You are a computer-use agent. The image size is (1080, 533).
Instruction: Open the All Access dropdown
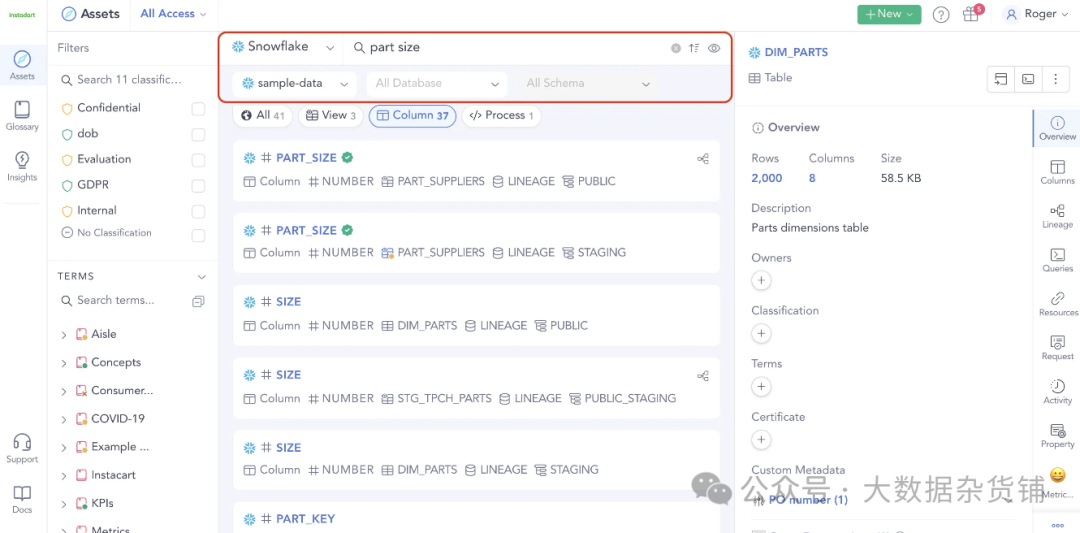point(173,14)
